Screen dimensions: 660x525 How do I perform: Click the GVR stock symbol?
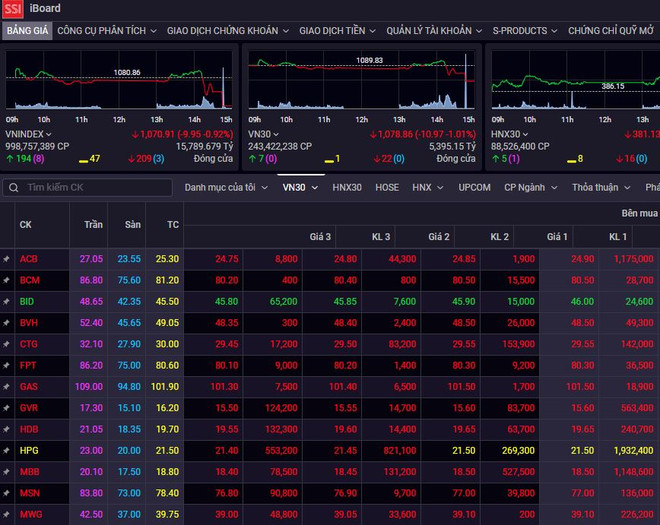coord(29,408)
